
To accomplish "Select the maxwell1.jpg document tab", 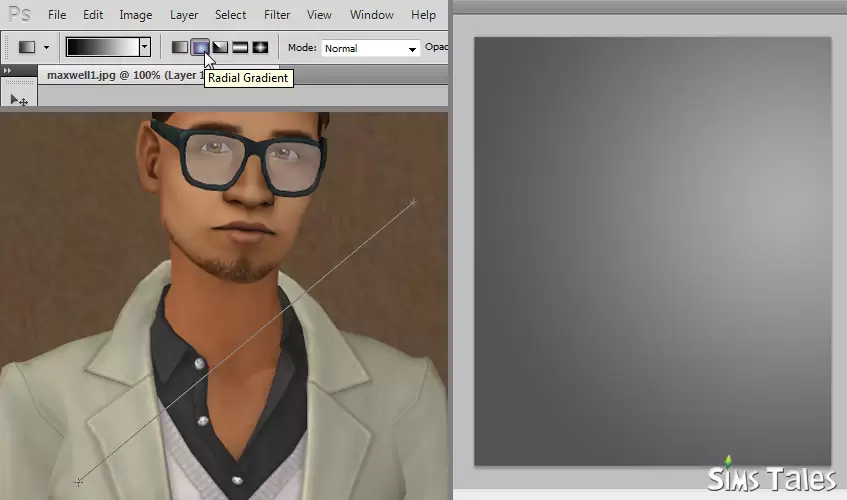I will [124, 75].
